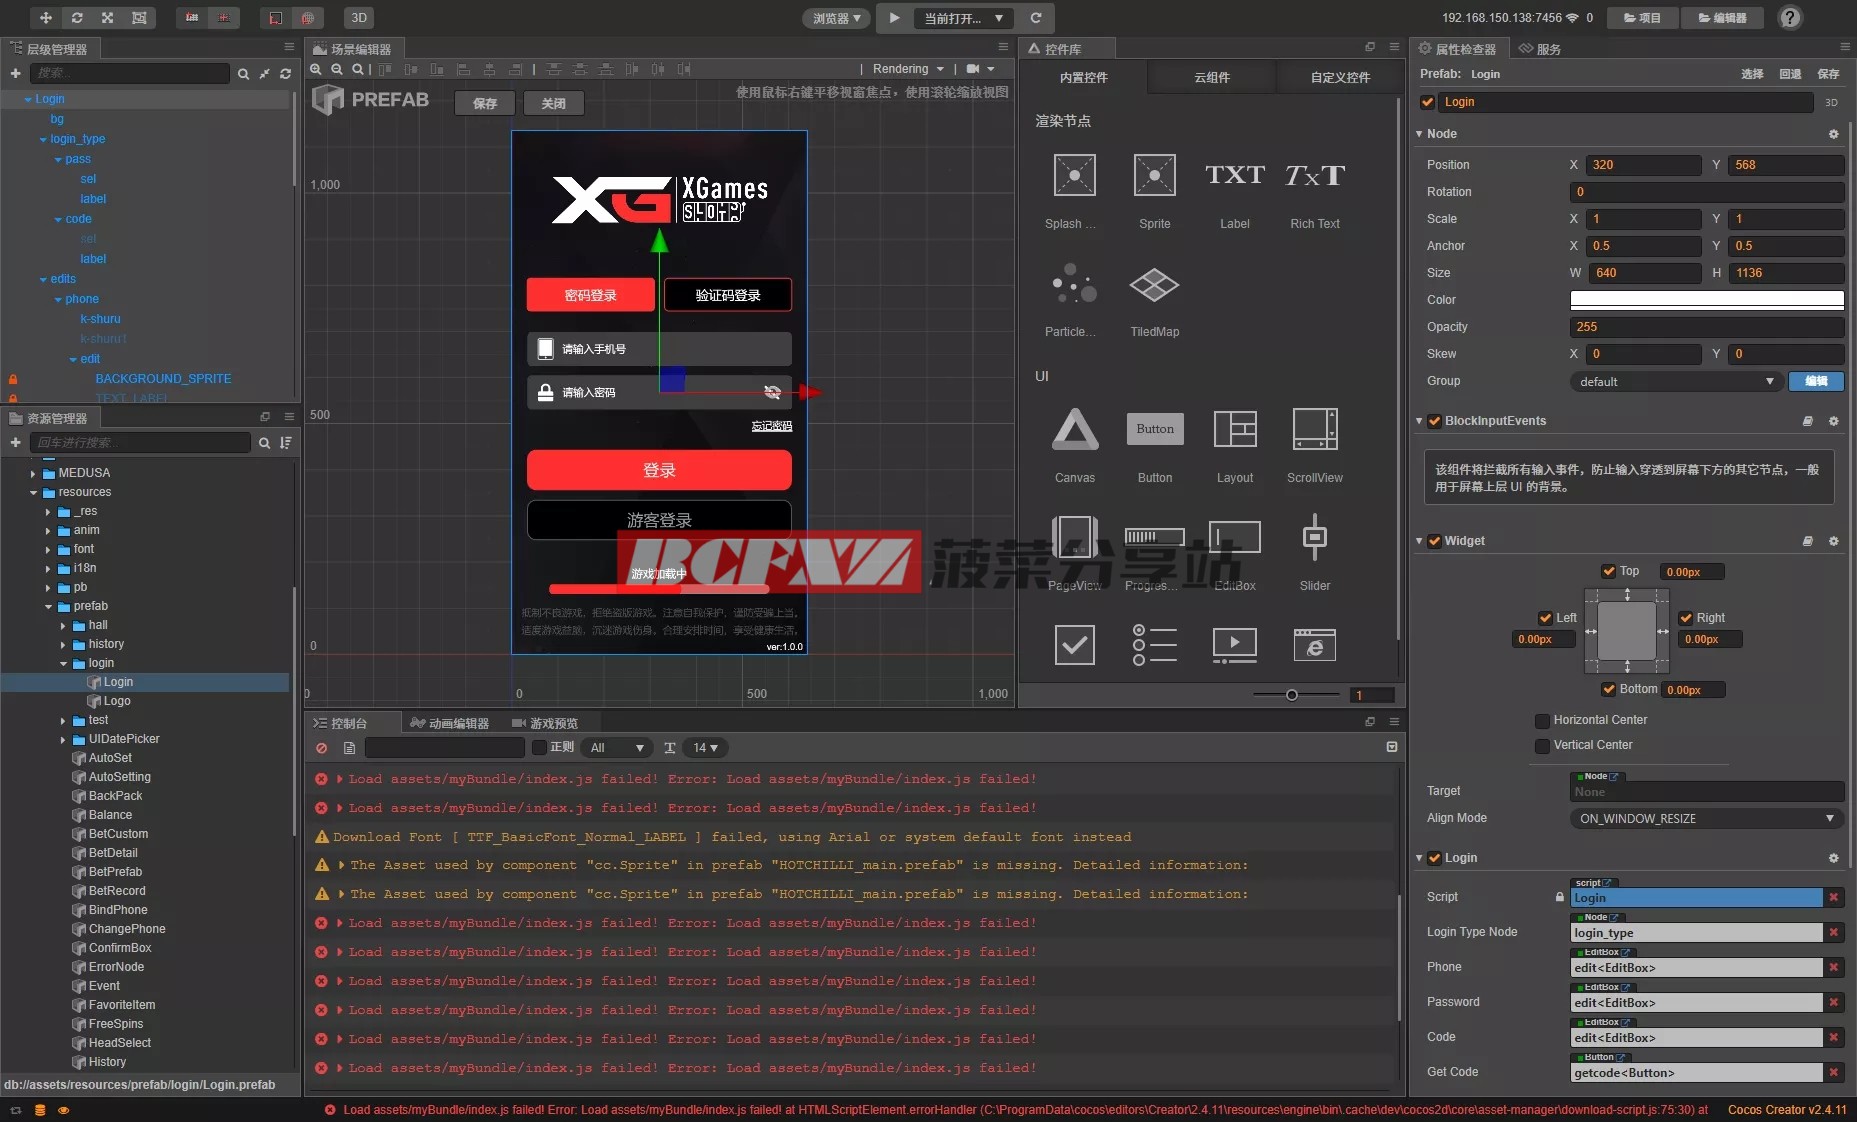Uncheck the widget Top alignment checkbox
The height and width of the screenshot is (1122, 1857).
click(1608, 571)
